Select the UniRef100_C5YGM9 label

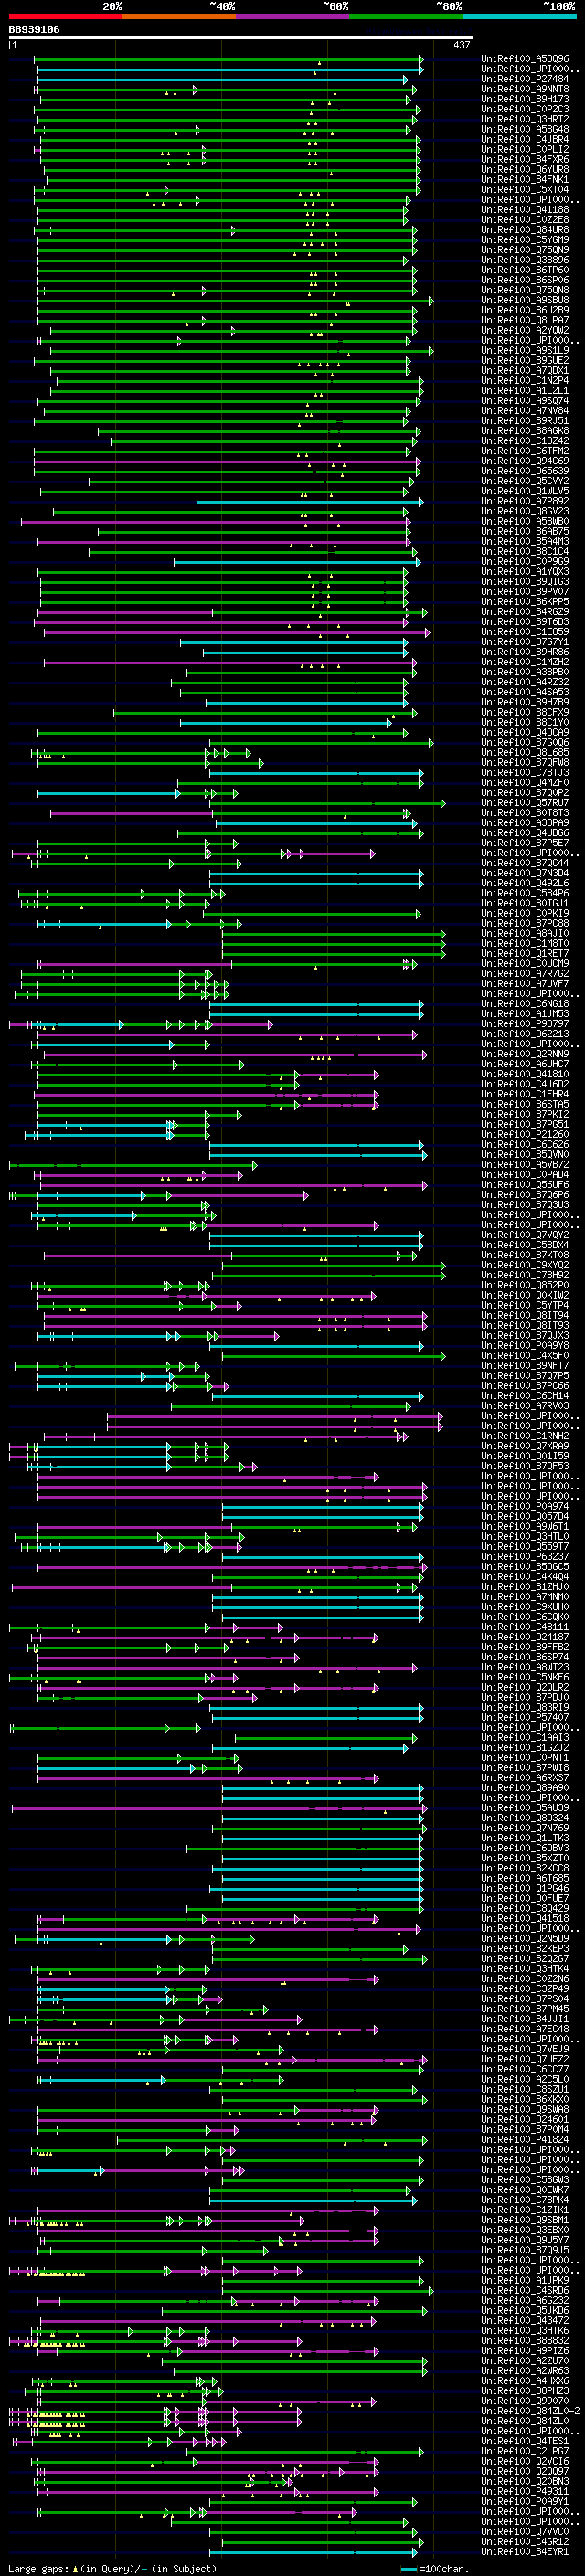tap(525, 240)
